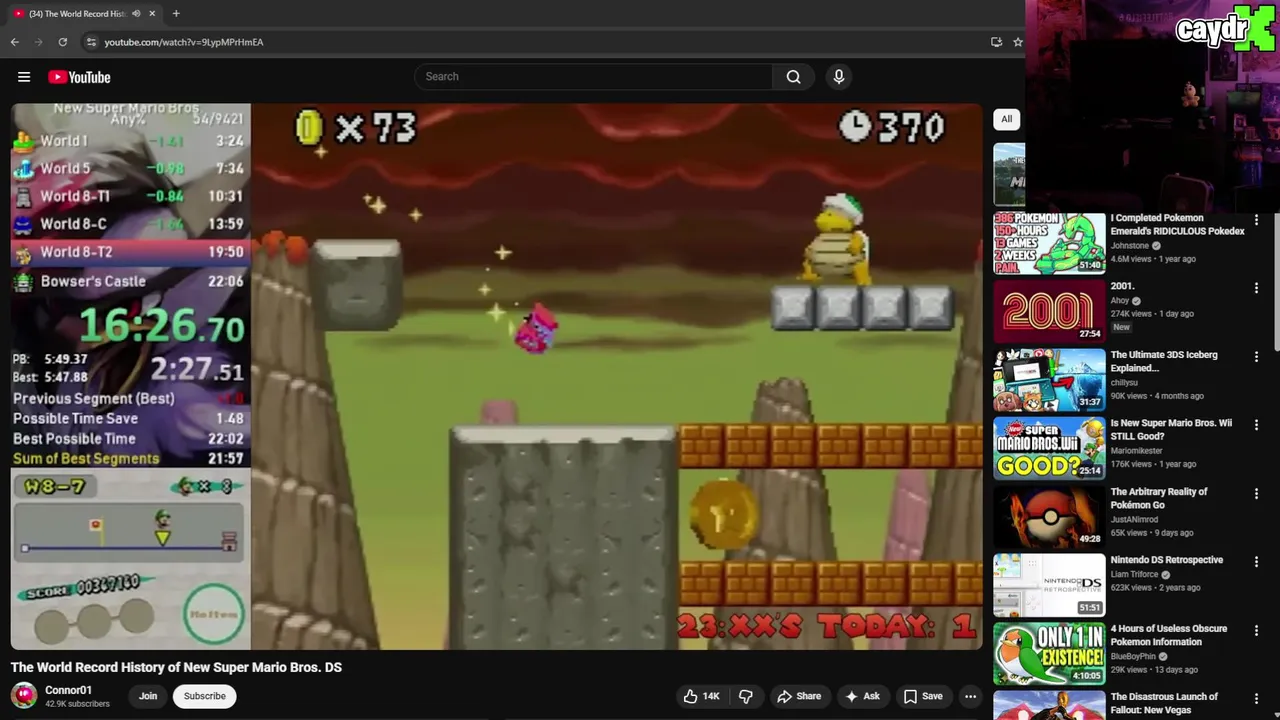Open the Connor01 channel avatar
The height and width of the screenshot is (720, 1280).
pyautogui.click(x=24, y=696)
